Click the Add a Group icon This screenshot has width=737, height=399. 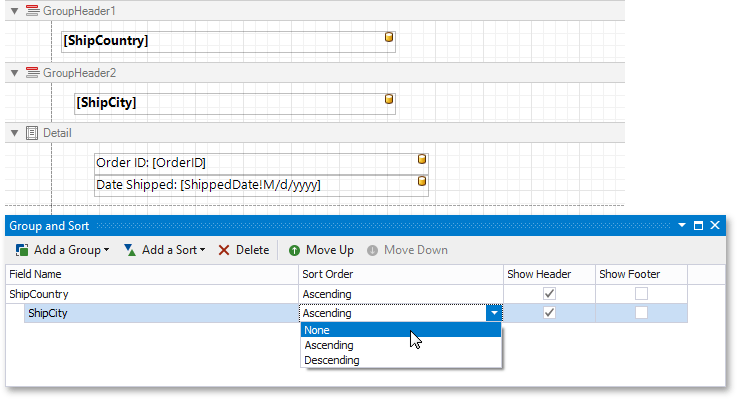22,250
